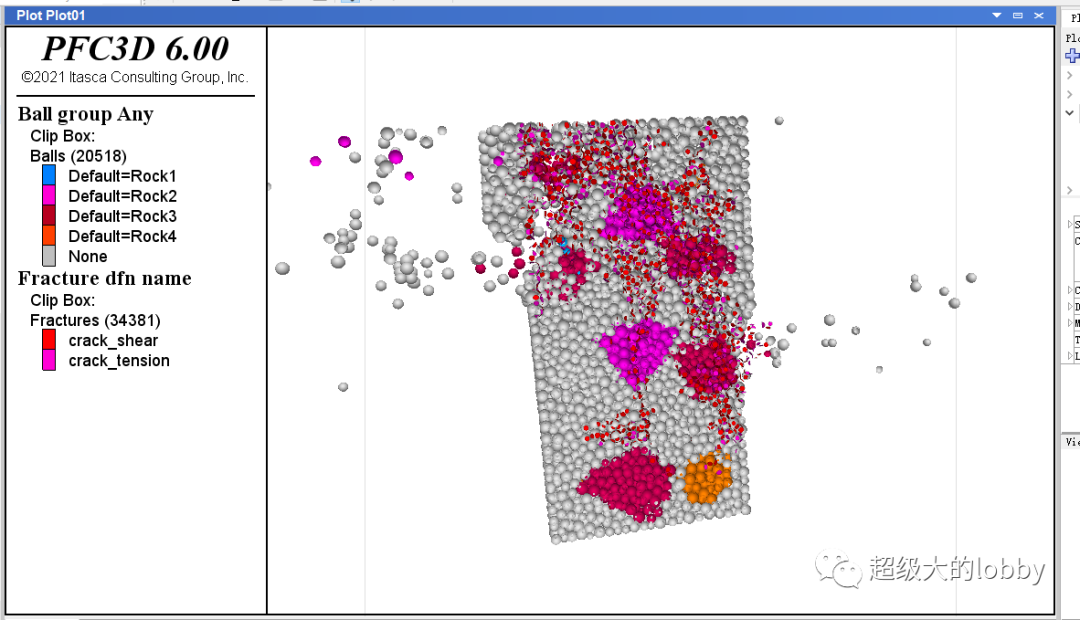The image size is (1080, 620).
Task: Click 'Clip Box:' under Ball group Any
Action: click(63, 136)
